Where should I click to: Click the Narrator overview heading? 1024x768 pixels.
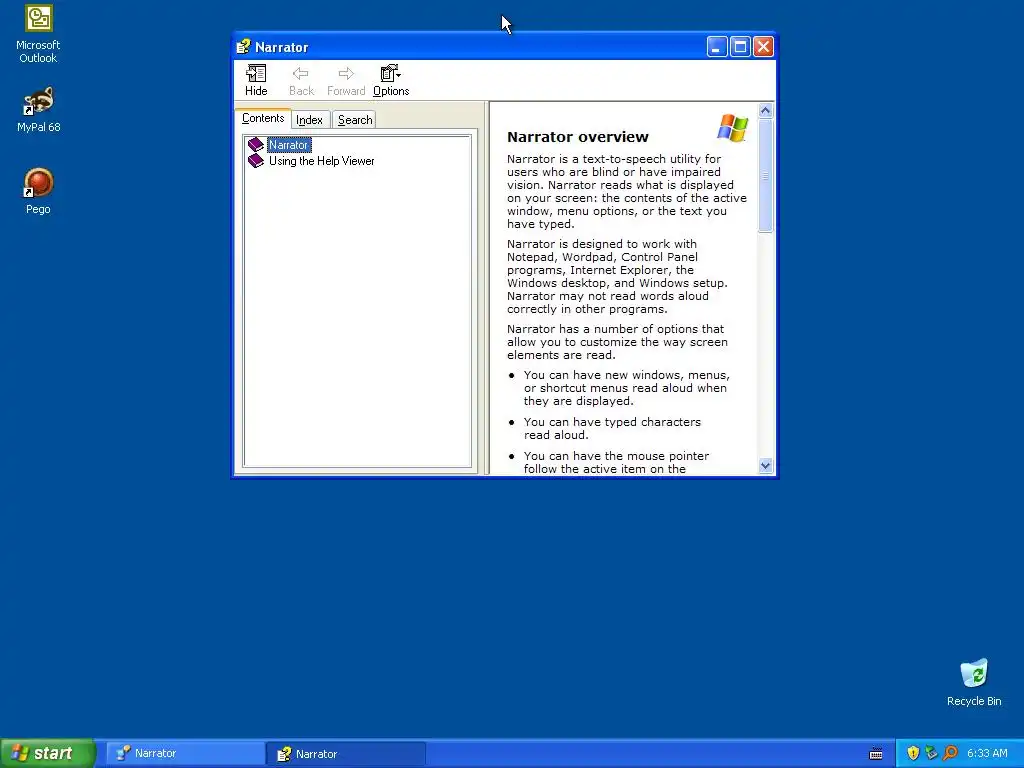click(x=578, y=136)
